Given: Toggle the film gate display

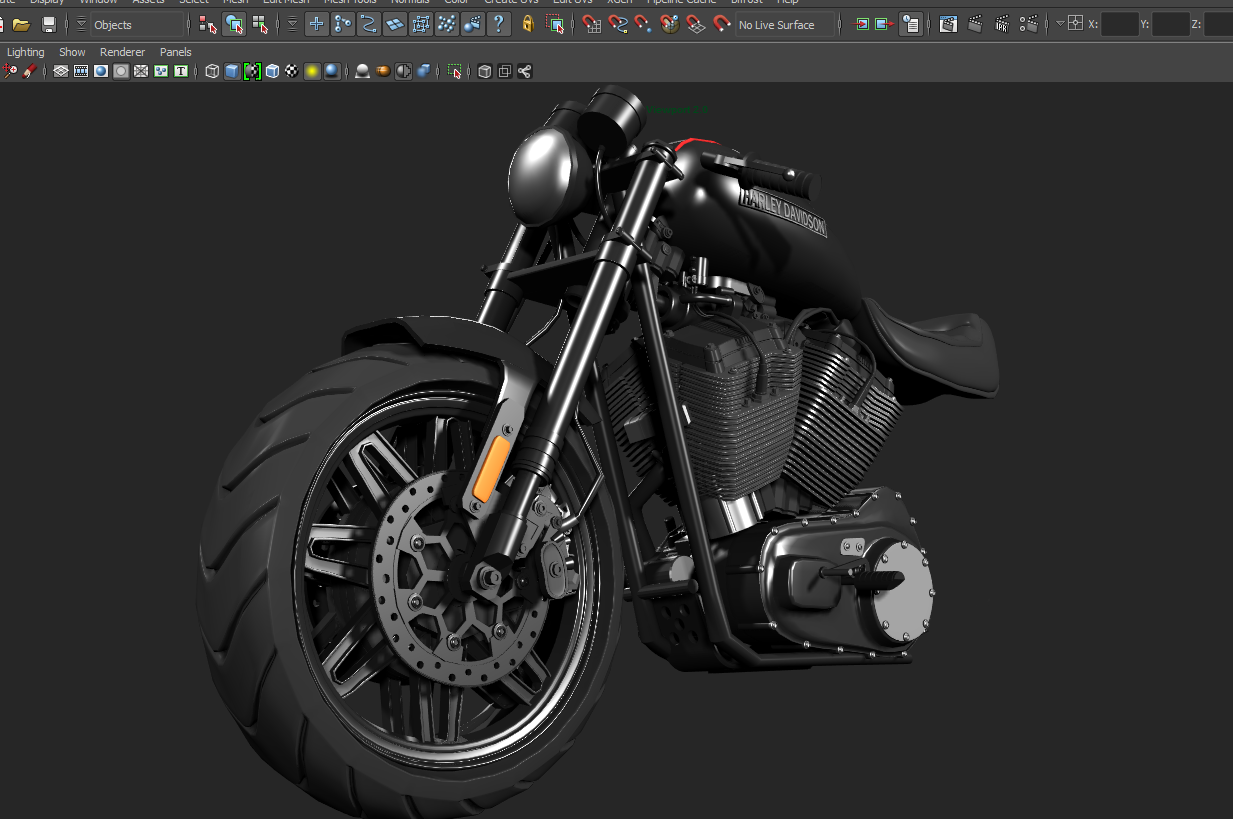Looking at the screenshot, I should tap(81, 71).
